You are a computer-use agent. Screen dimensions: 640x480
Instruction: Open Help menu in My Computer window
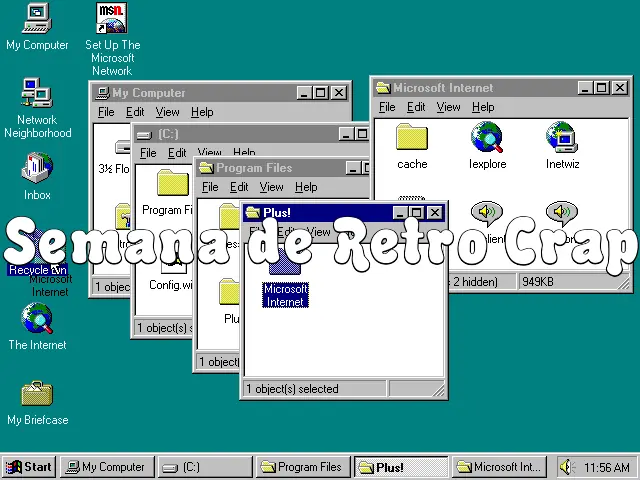pos(202,112)
